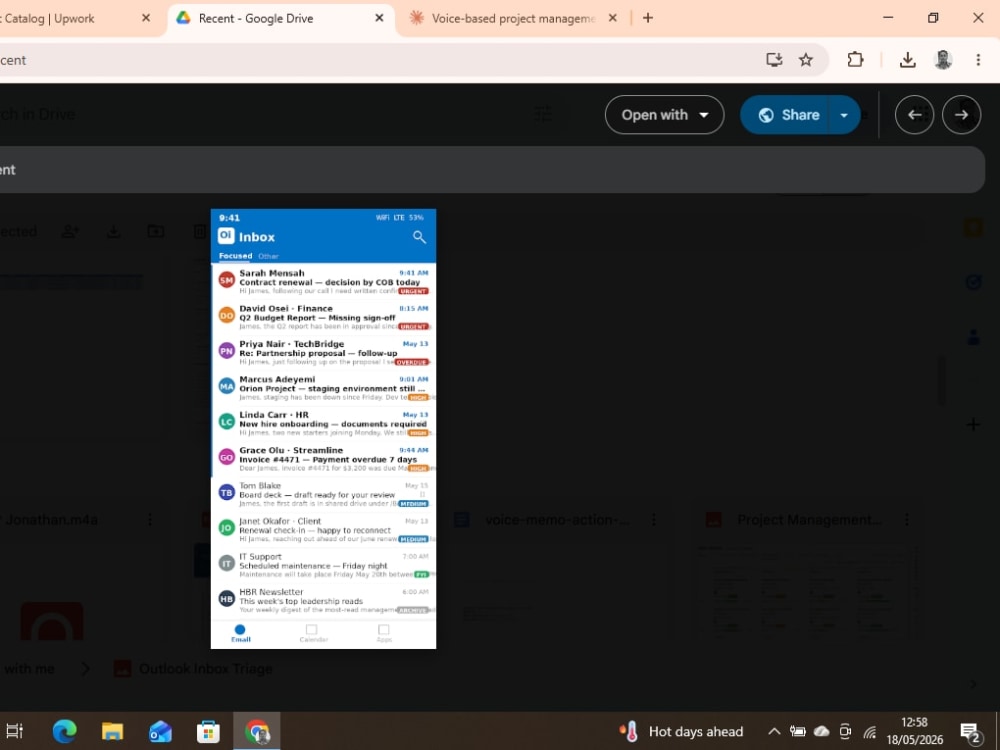Click the SM avatar beside Sarah Mensah
The image size is (1000, 750).
point(226,280)
